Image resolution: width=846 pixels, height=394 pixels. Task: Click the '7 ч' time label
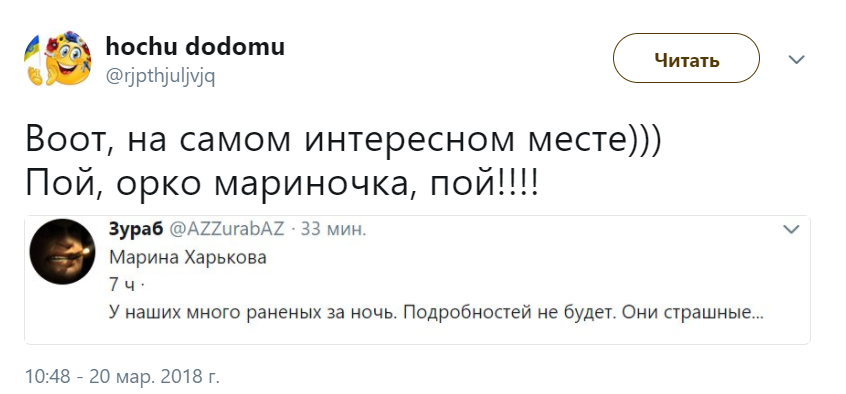pos(122,285)
